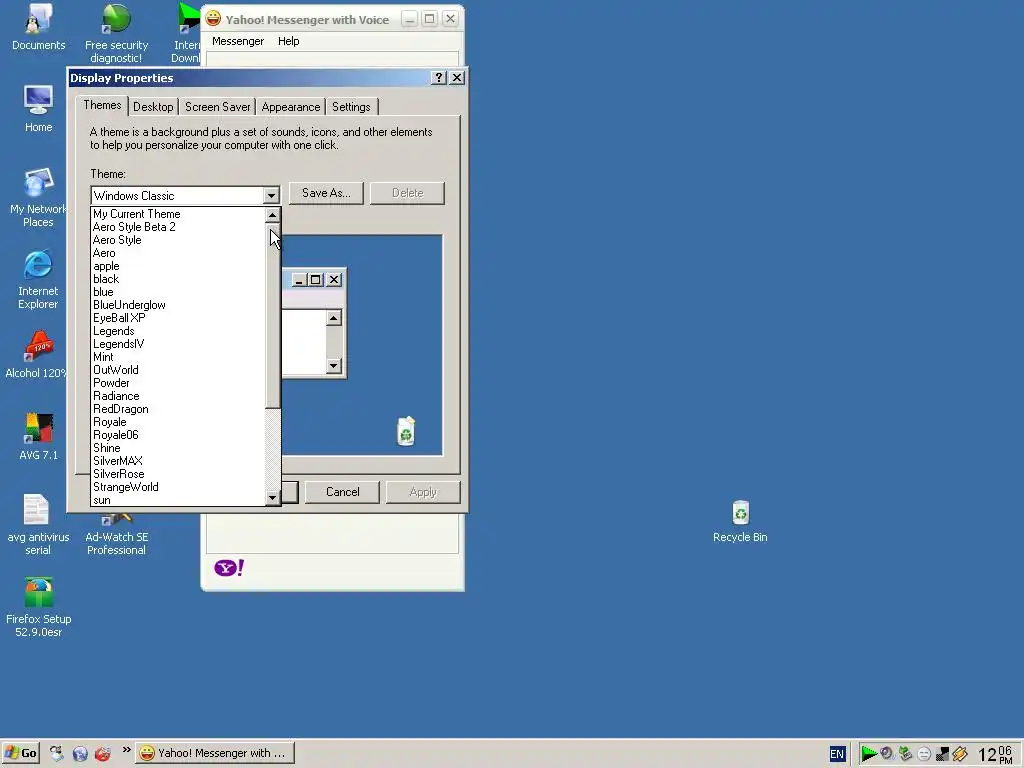The height and width of the screenshot is (768, 1024).
Task: Open Firefox Setup 52.9.0esr installer
Action: pos(38,607)
